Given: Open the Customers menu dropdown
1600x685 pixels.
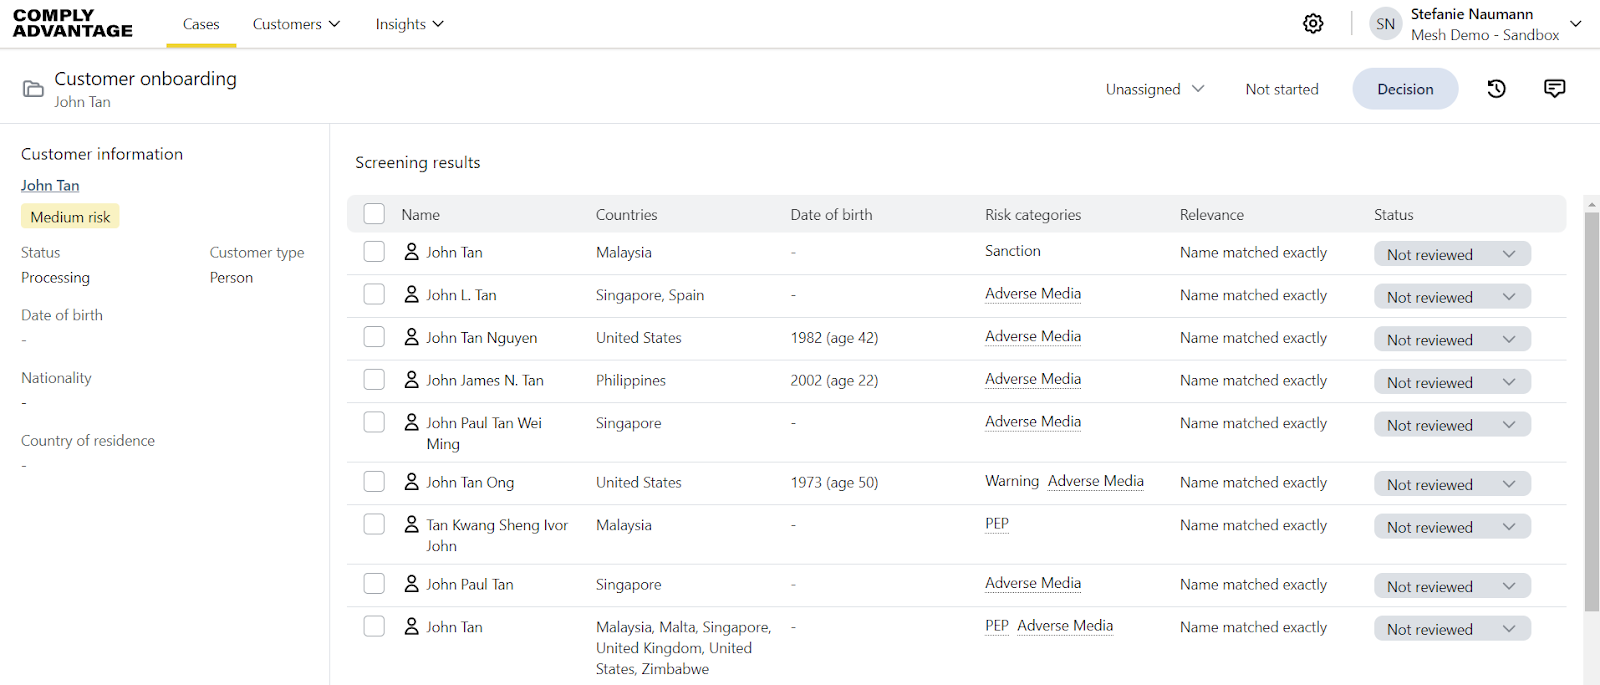Looking at the screenshot, I should 296,24.
